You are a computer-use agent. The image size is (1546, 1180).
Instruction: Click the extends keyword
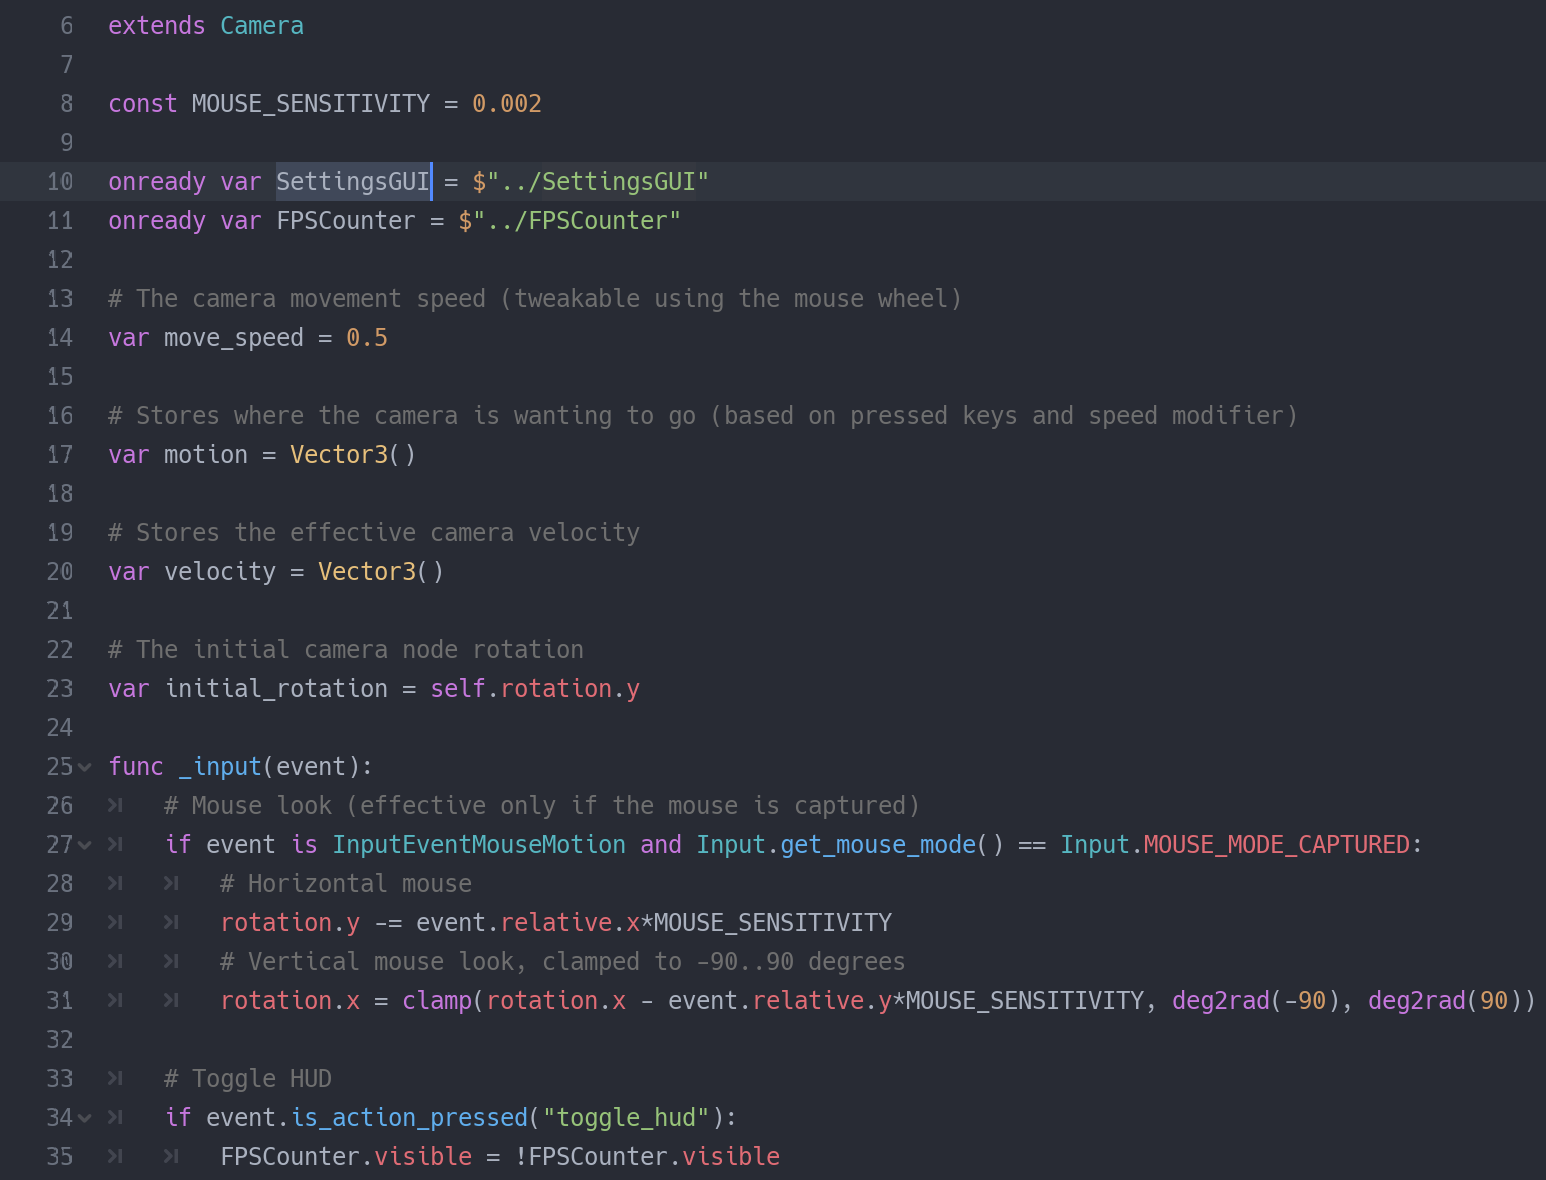pyautogui.click(x=157, y=26)
